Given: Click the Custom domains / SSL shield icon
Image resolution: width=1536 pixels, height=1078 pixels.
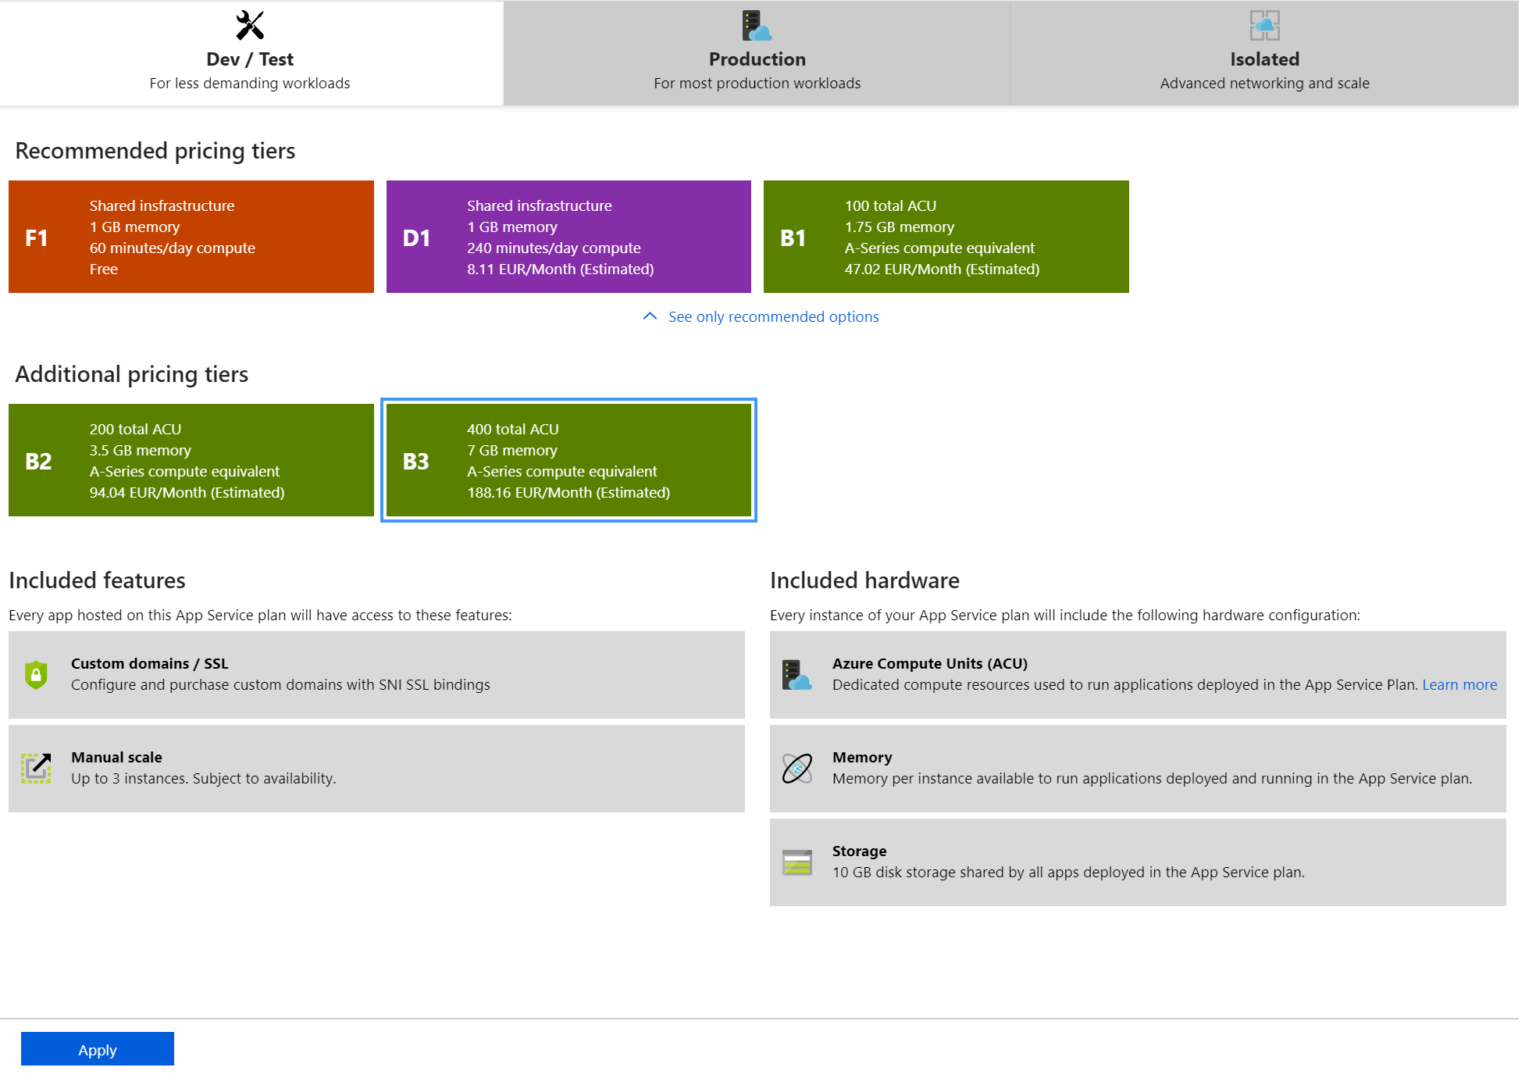Looking at the screenshot, I should point(35,674).
